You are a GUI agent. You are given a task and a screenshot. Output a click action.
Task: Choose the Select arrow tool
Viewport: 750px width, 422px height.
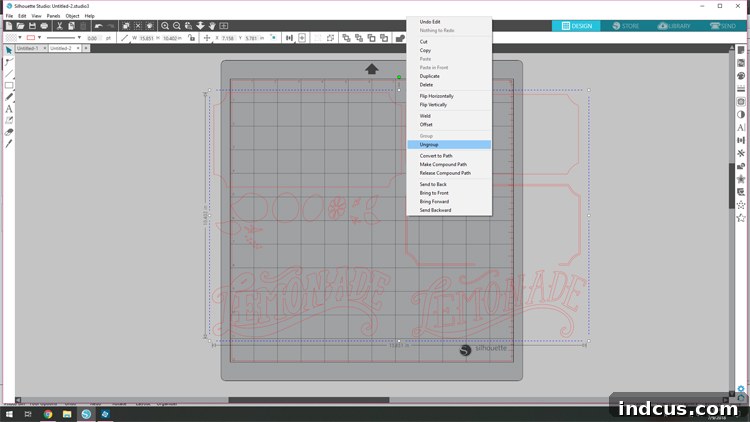pos(9,50)
